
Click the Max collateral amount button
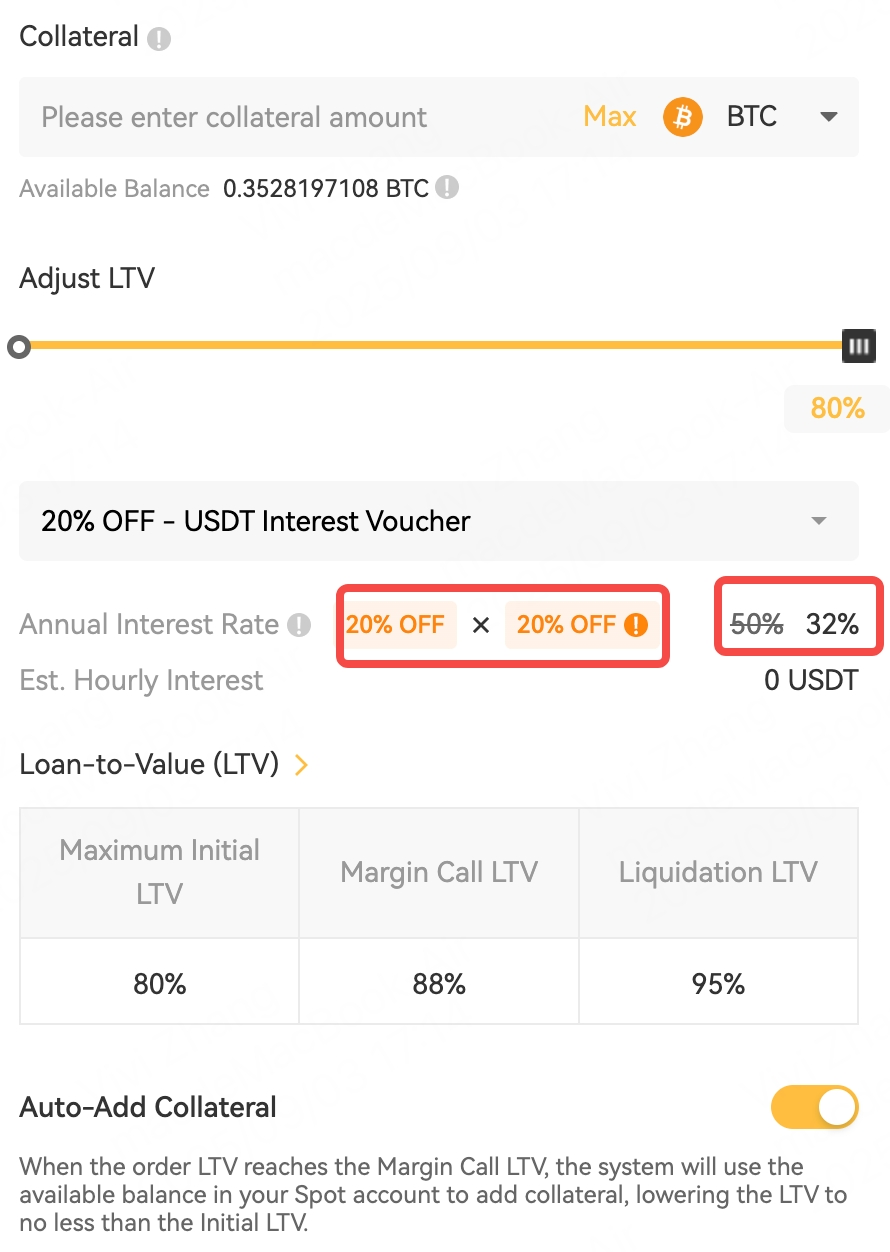(609, 116)
